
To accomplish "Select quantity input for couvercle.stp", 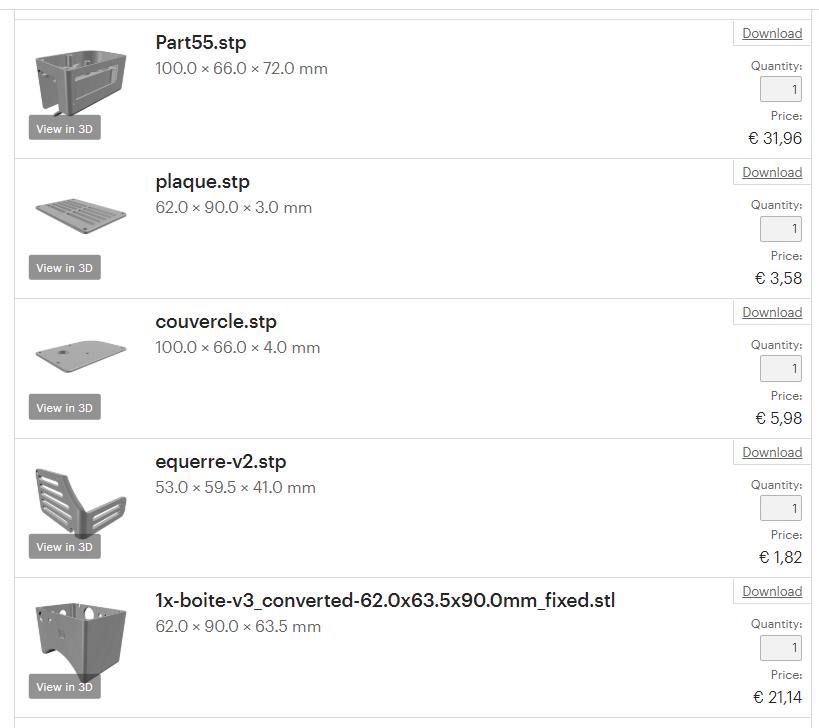I will coord(781,369).
